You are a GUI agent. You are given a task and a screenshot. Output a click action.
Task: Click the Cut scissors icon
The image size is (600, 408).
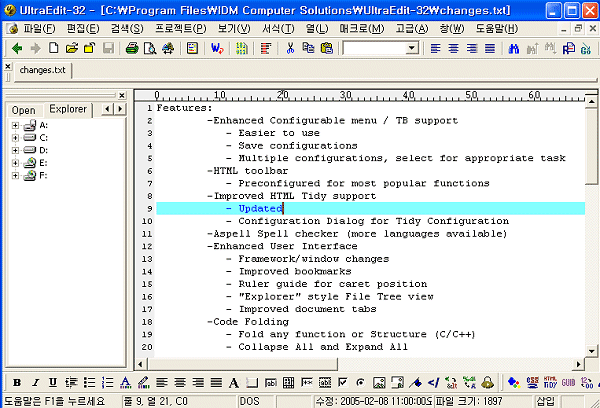click(x=290, y=48)
